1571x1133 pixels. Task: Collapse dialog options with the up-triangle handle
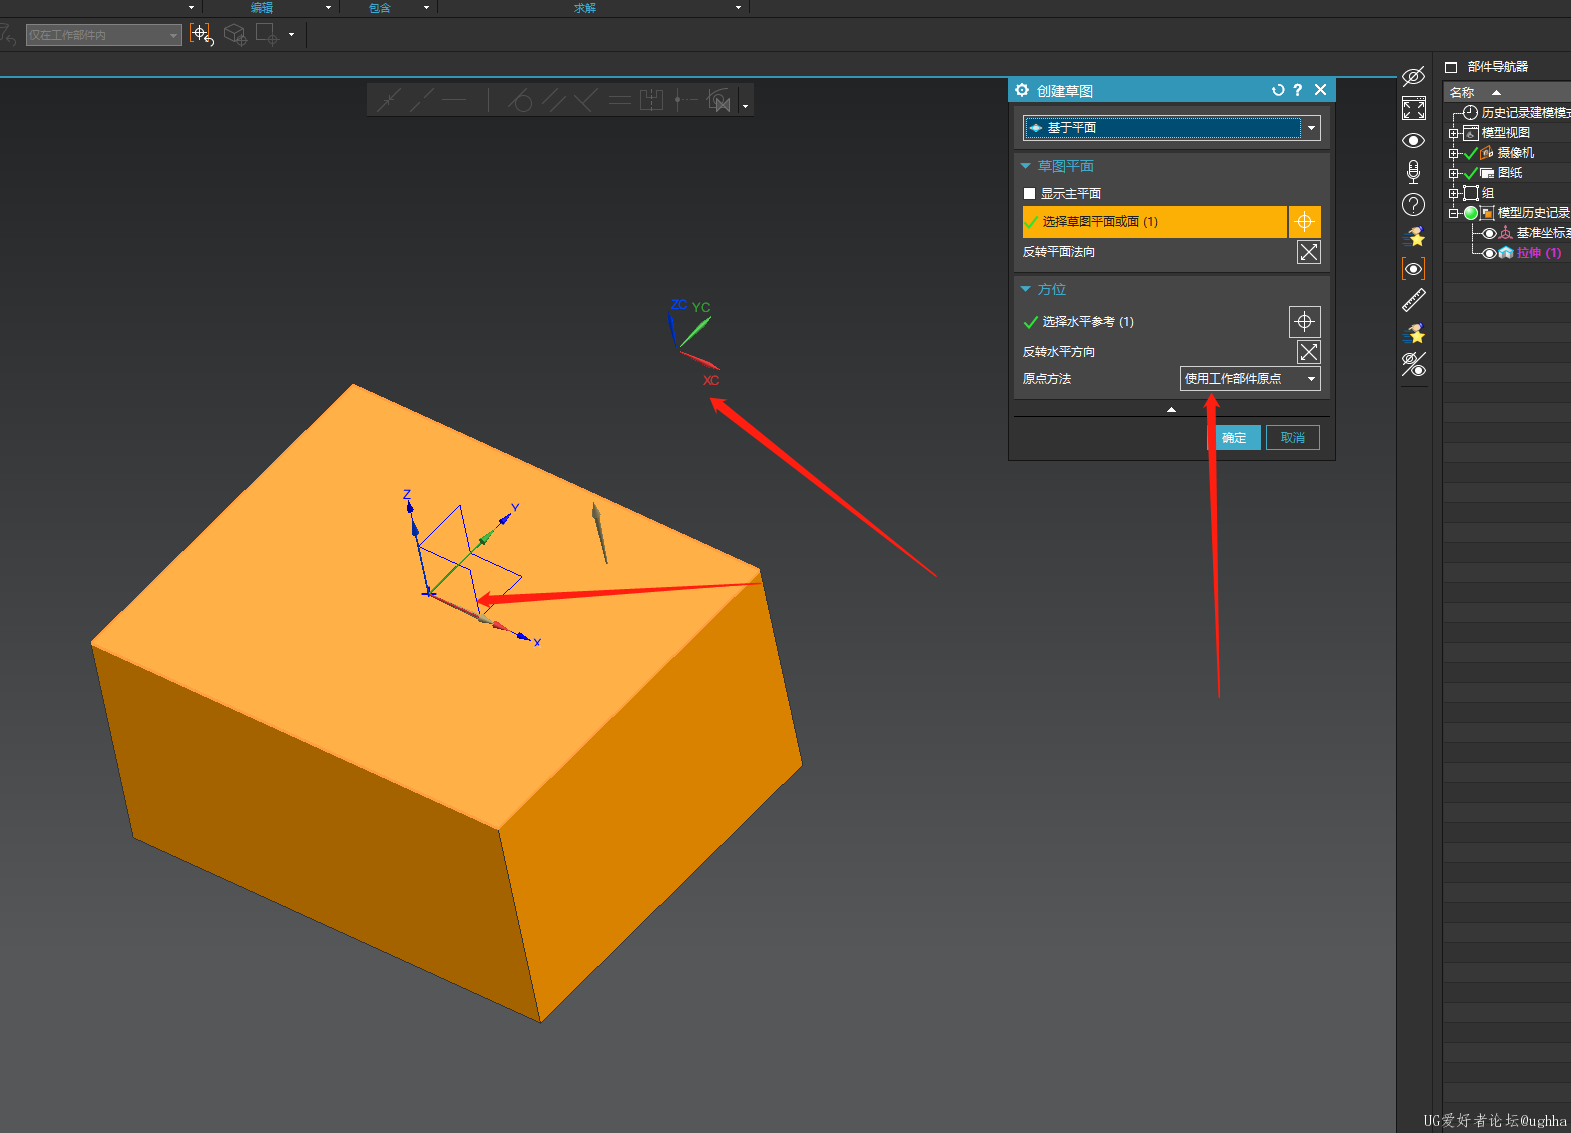1171,410
